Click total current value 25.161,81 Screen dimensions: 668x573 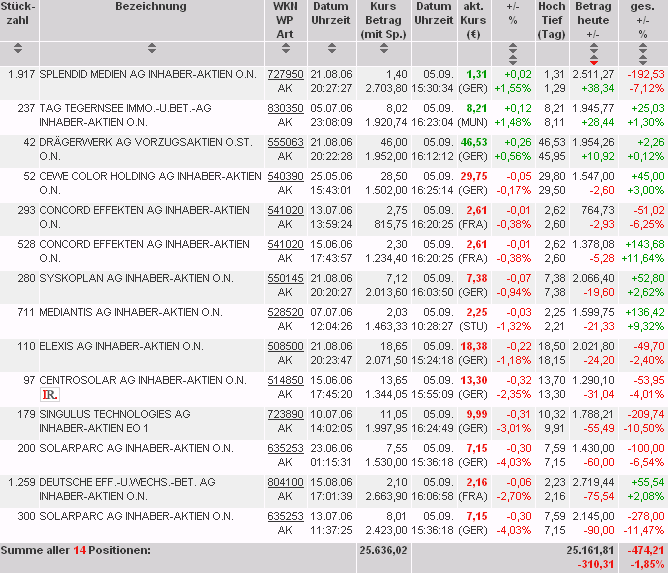click(590, 550)
